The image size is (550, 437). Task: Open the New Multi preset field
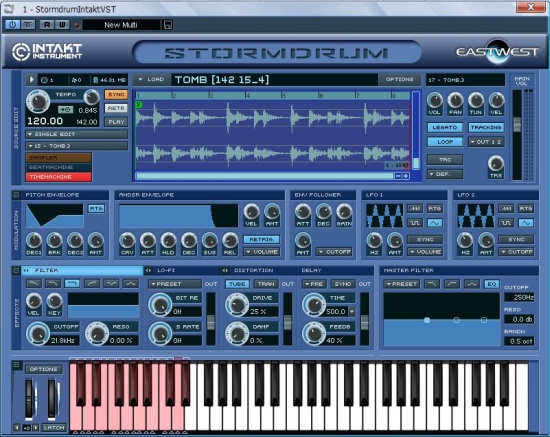point(121,25)
